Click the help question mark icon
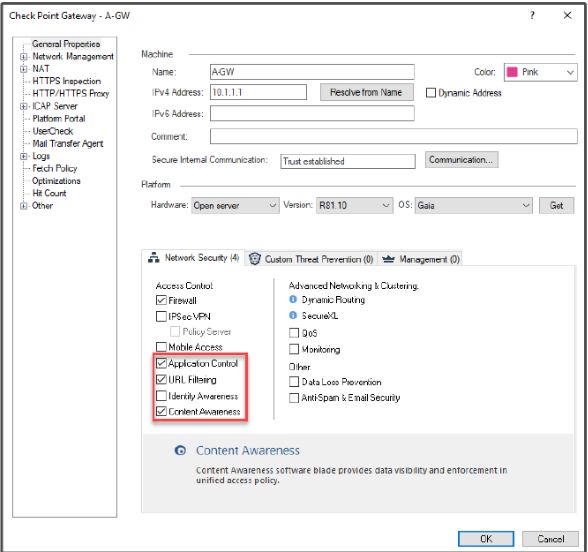 532,15
